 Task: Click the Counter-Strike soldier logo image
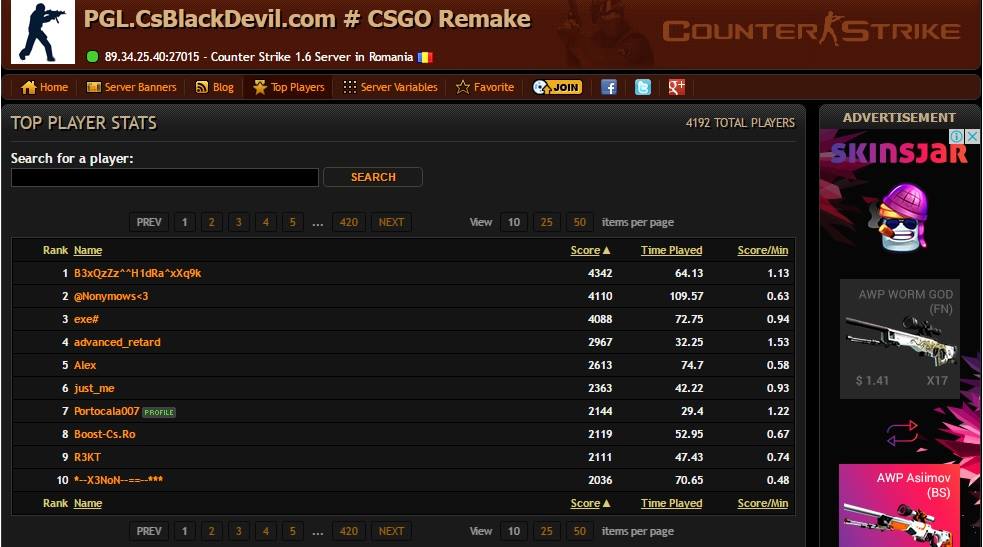(x=43, y=31)
